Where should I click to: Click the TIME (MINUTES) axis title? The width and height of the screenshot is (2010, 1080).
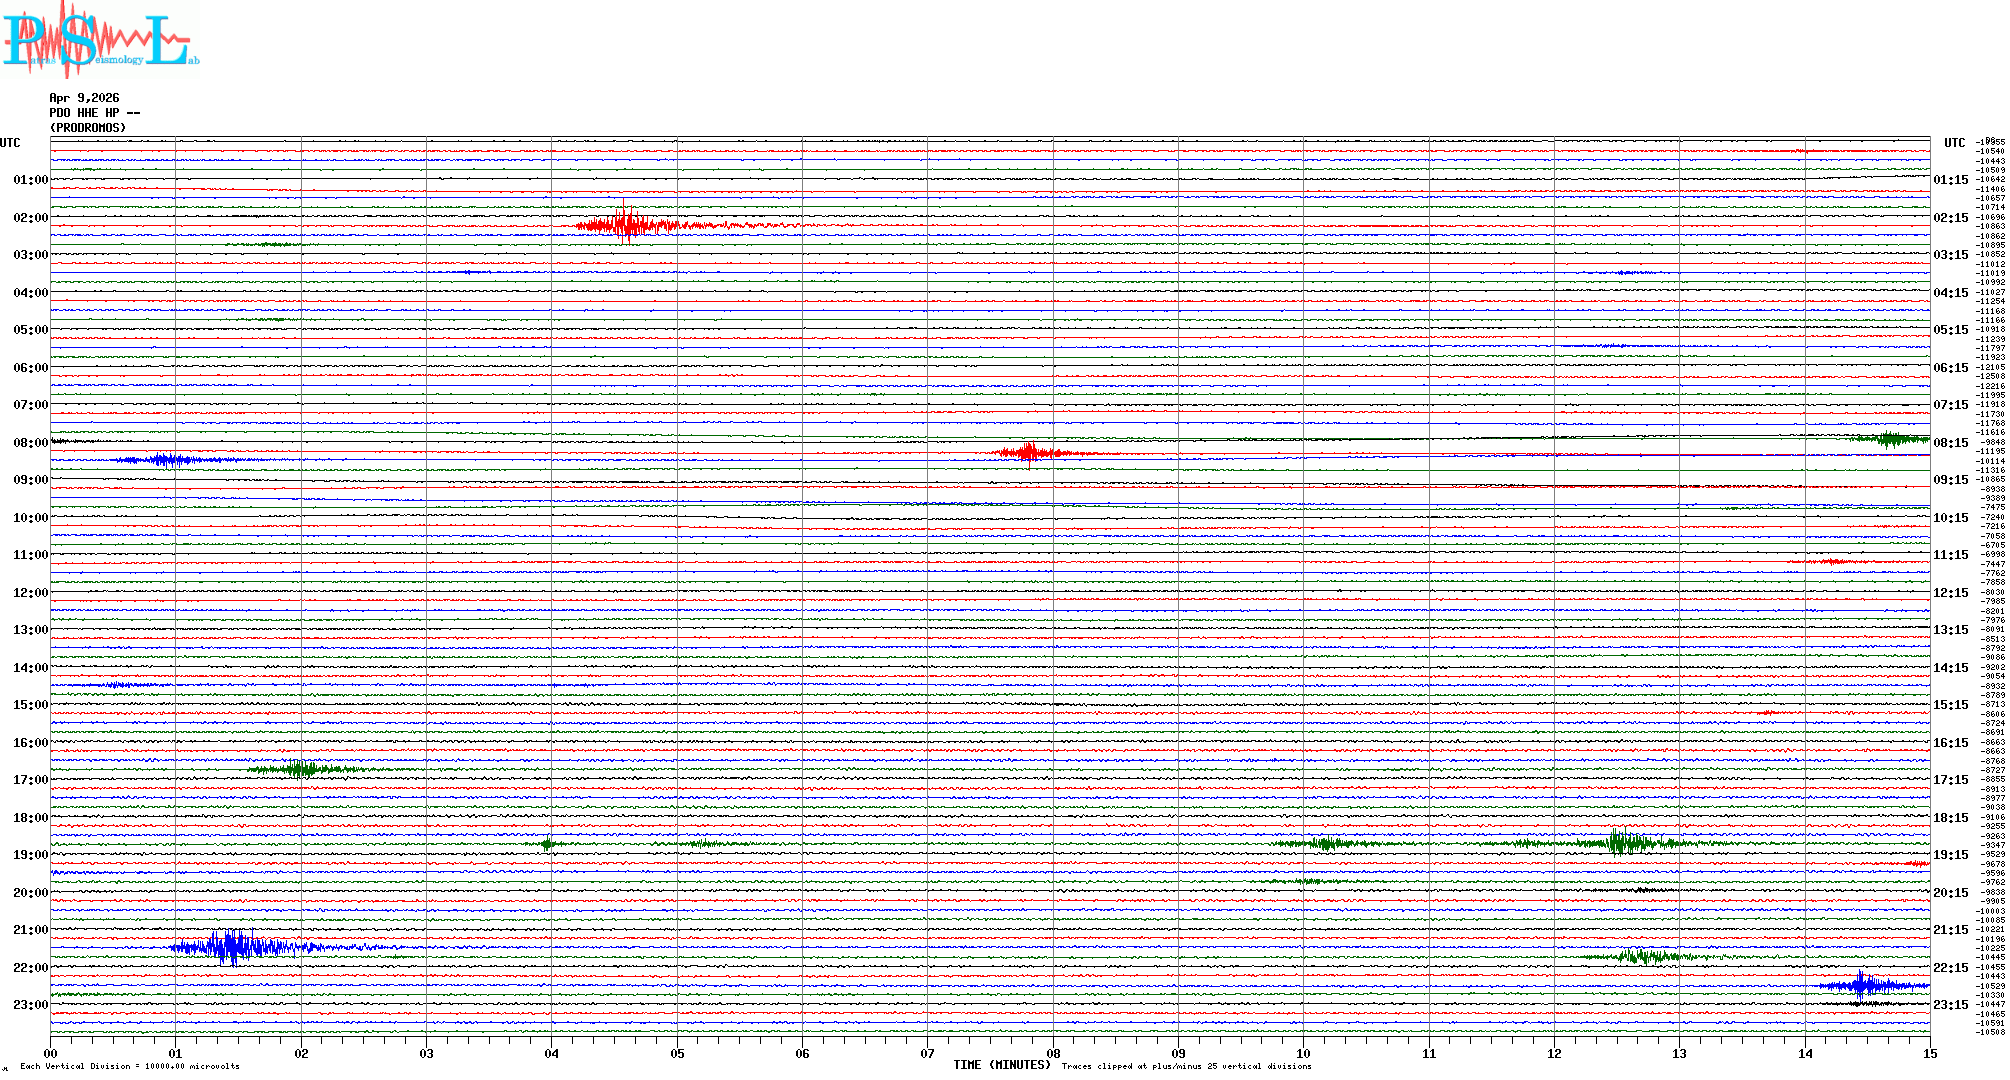coord(1001,1065)
